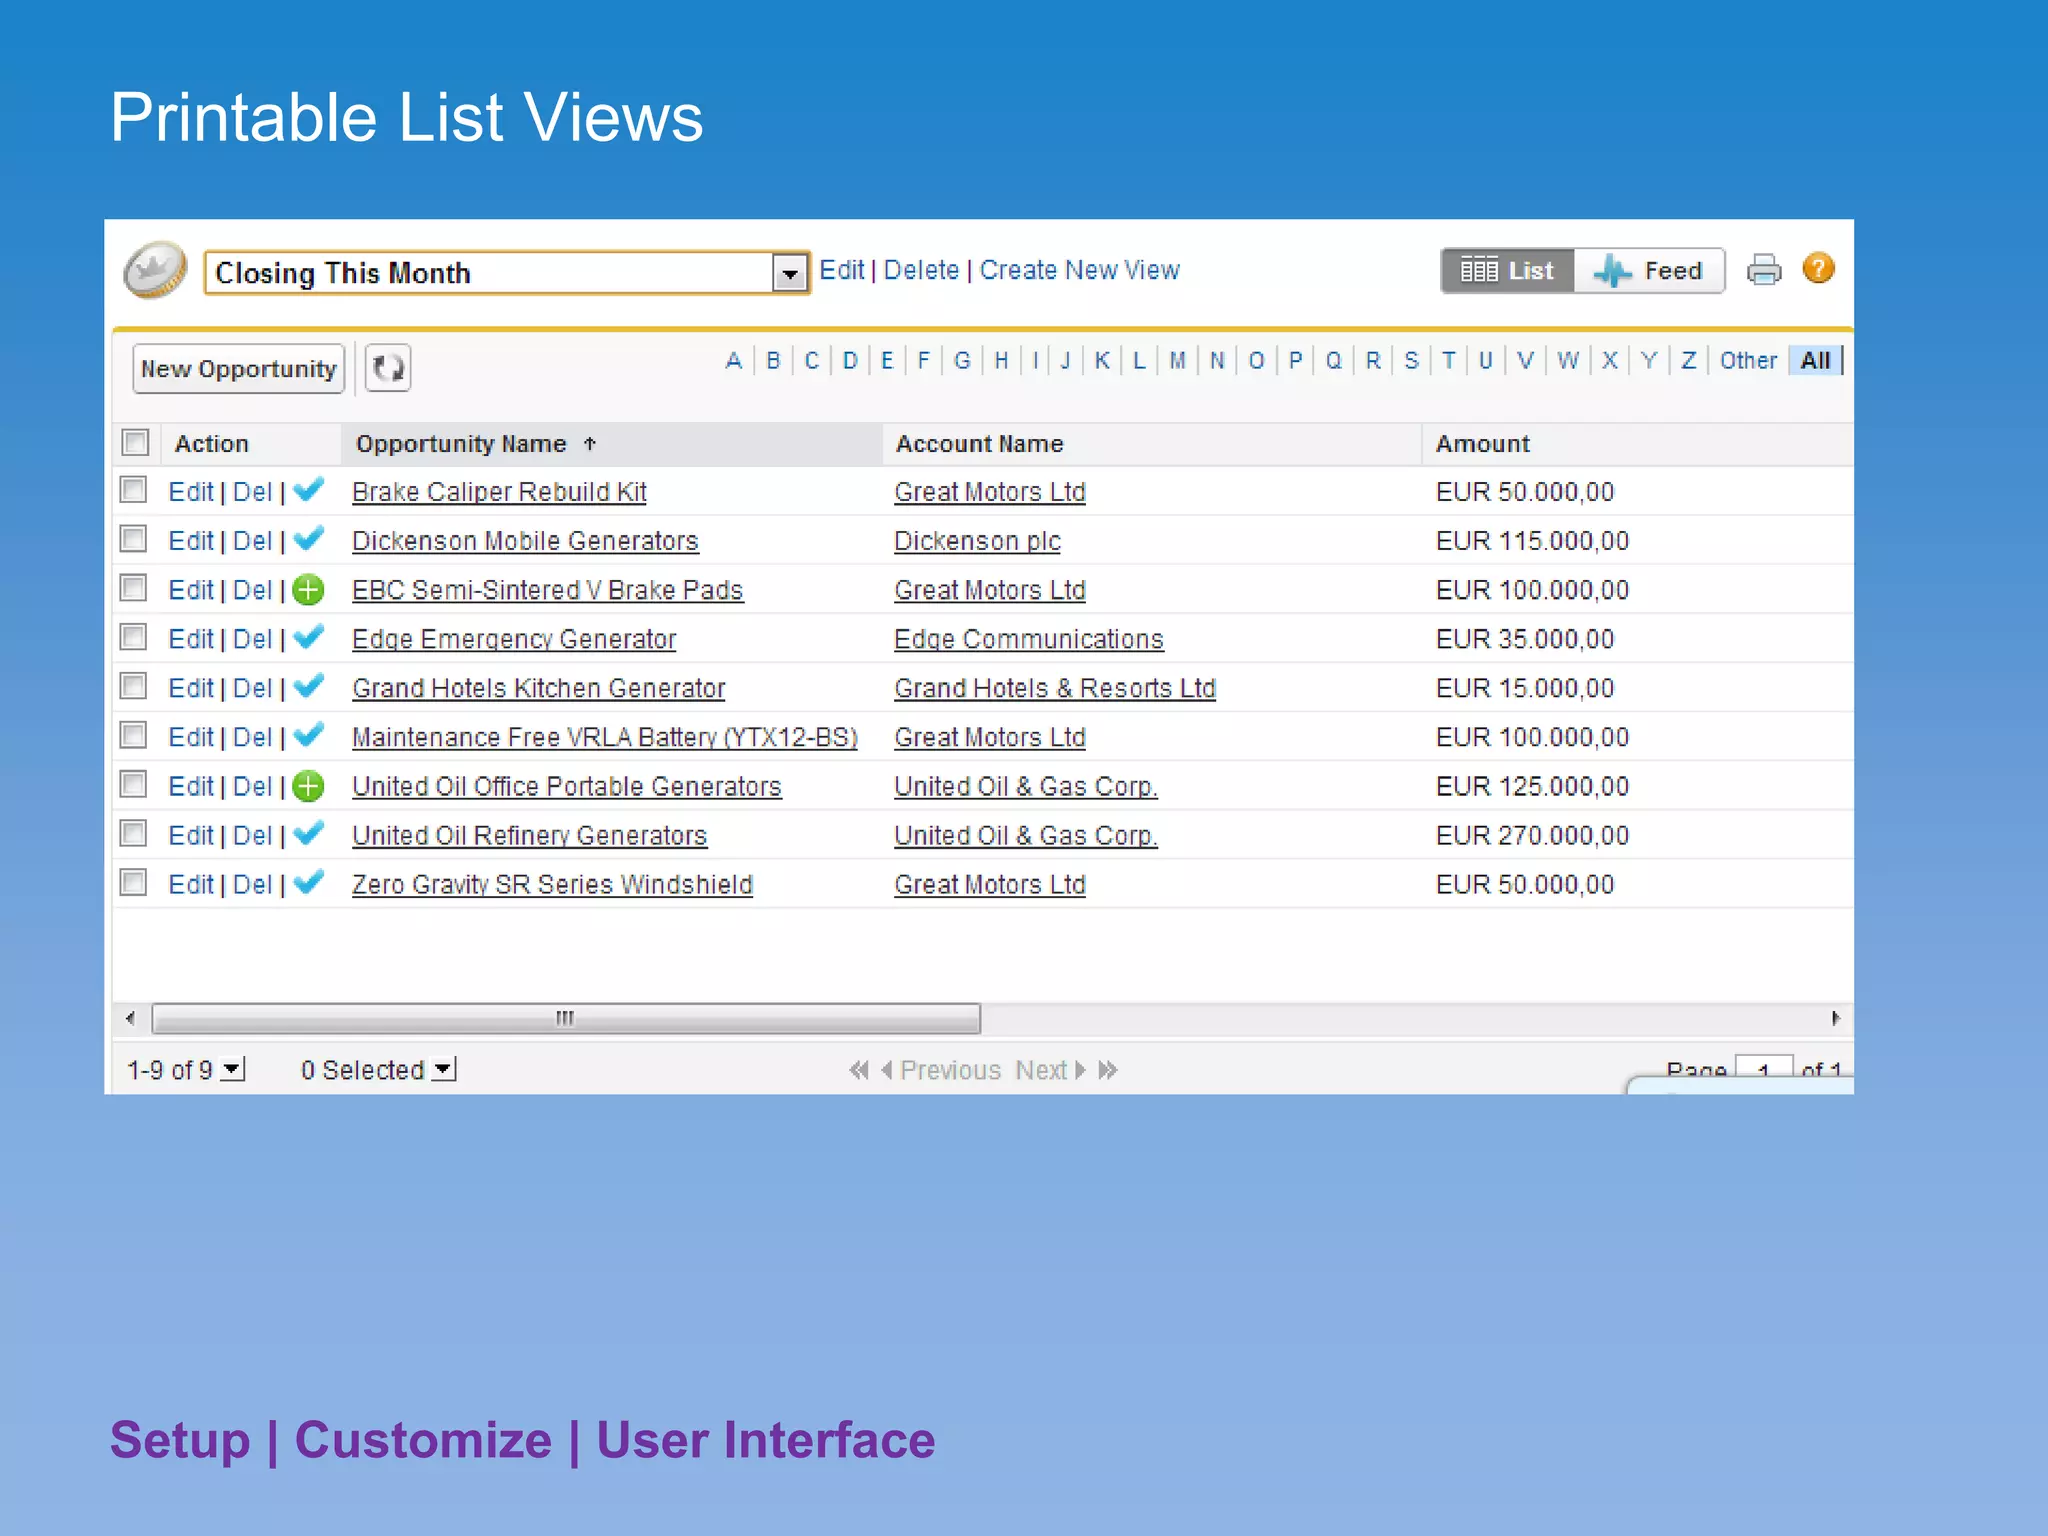The width and height of the screenshot is (2048, 1536).
Task: Click checkmark icon for Brake Caliper Rebuild Kit
Action: click(309, 490)
